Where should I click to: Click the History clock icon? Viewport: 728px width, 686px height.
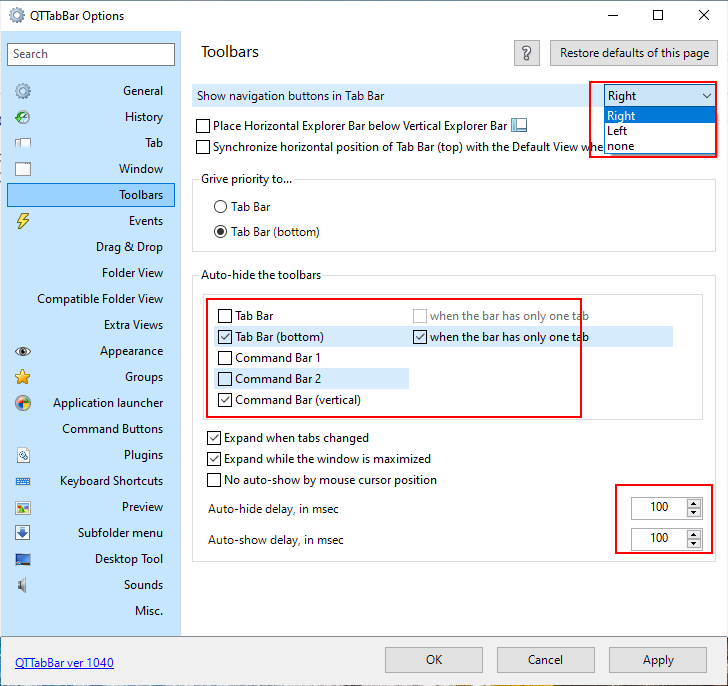pos(23,117)
